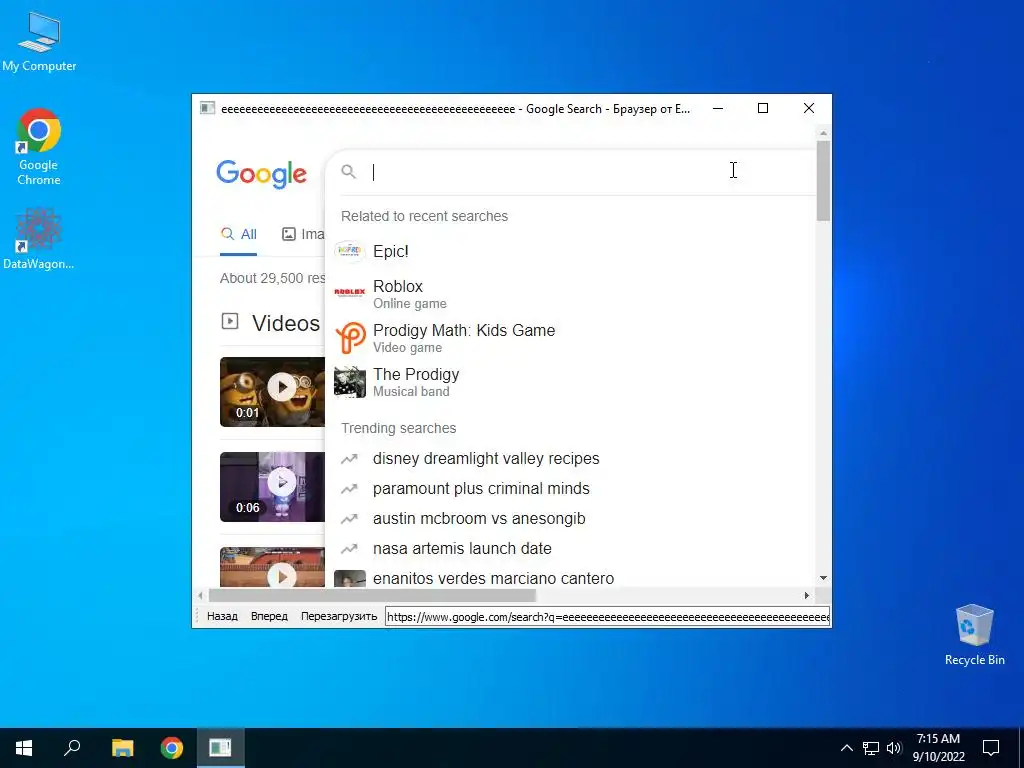Click trending arrow beside paramount plus criminal minds
Screen dimensions: 1024x768
(x=349, y=488)
